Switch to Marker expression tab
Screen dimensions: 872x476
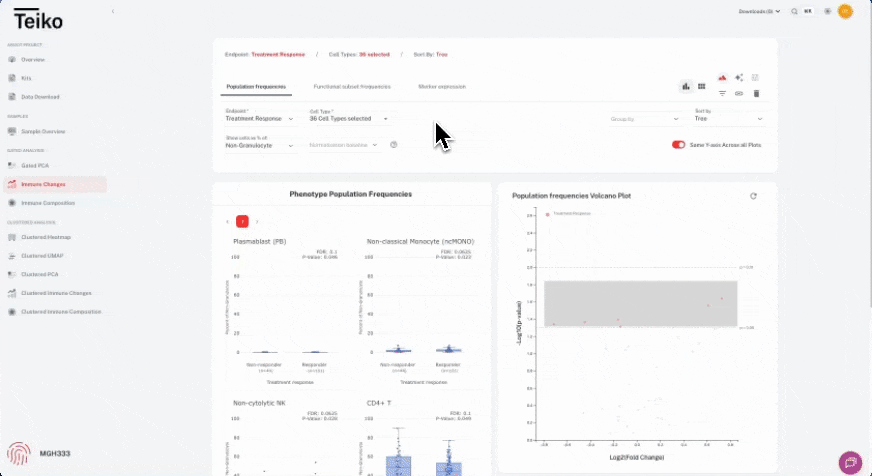click(442, 87)
